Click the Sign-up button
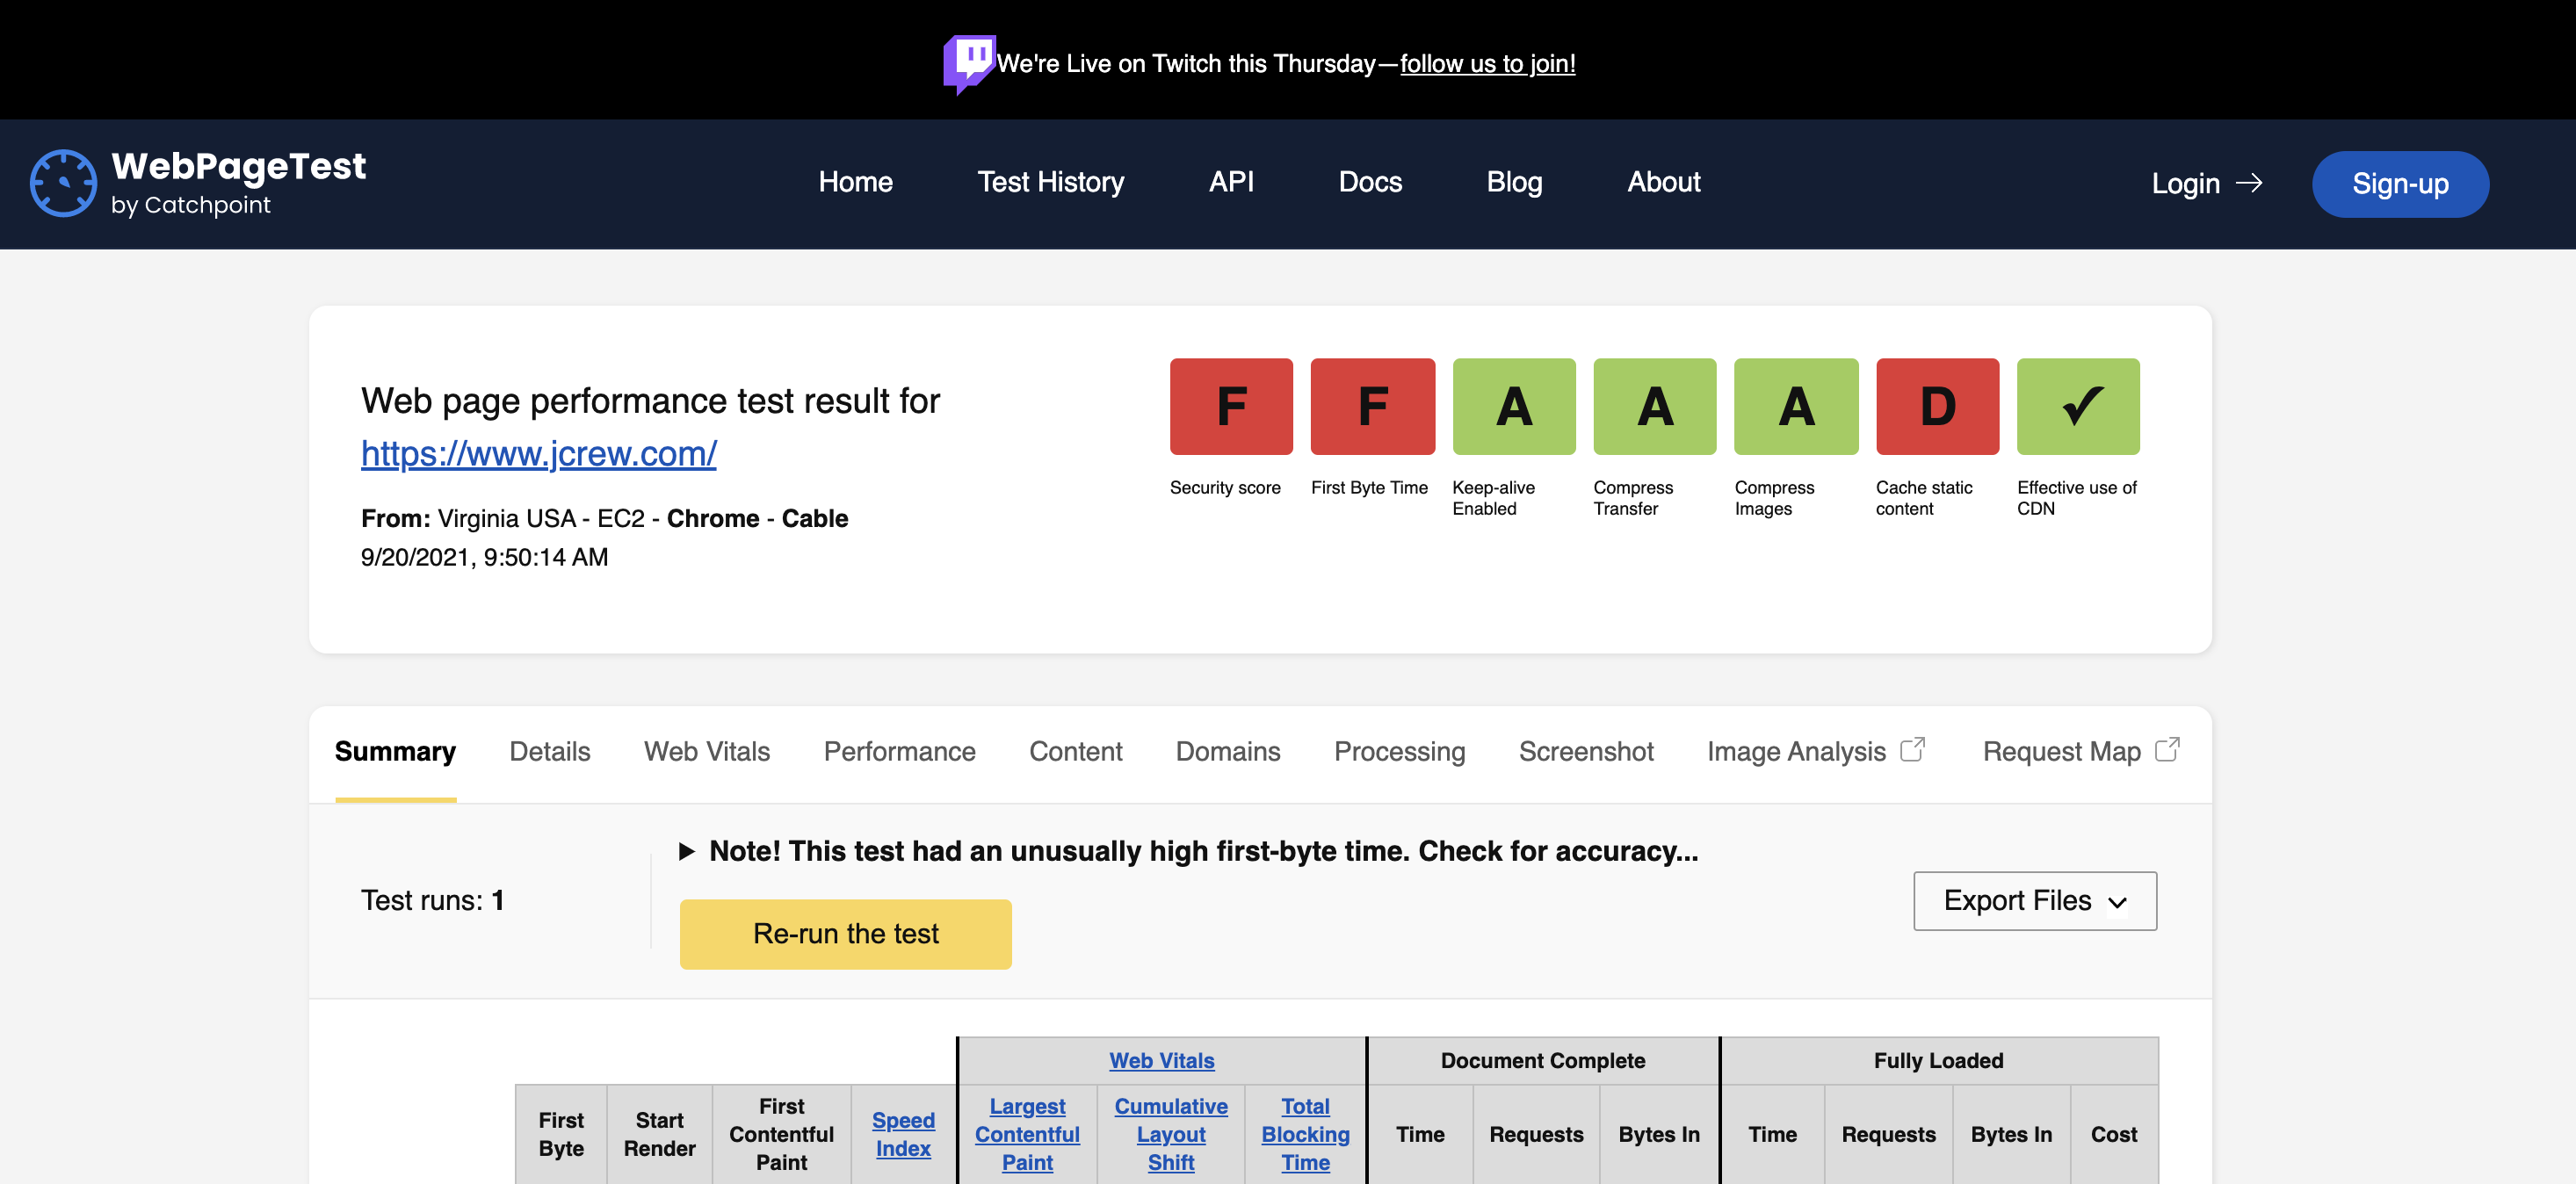 click(2399, 184)
